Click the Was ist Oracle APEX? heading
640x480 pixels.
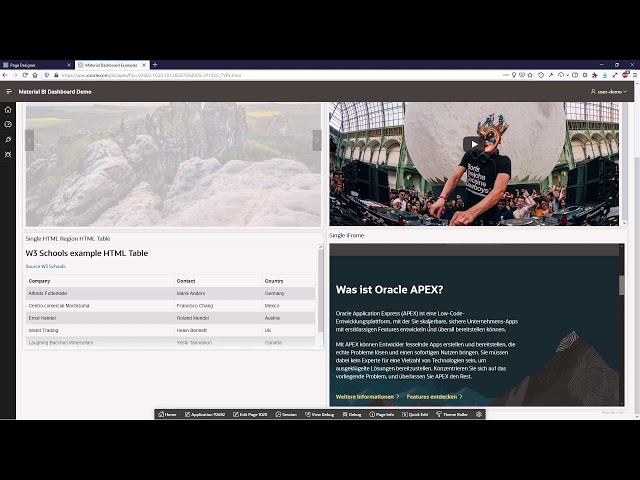[389, 289]
